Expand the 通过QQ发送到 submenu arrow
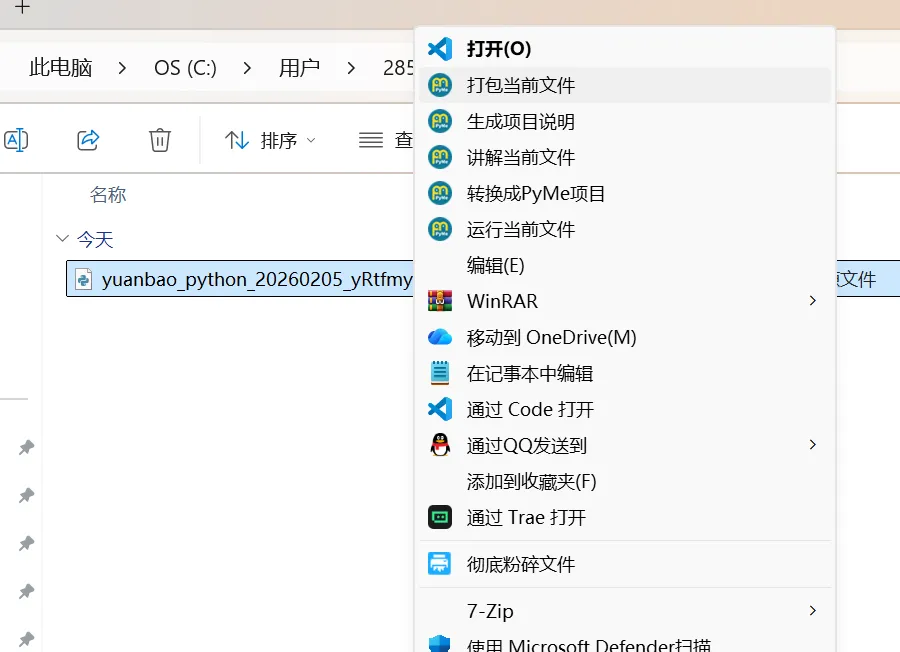The width and height of the screenshot is (900, 652). tap(812, 445)
